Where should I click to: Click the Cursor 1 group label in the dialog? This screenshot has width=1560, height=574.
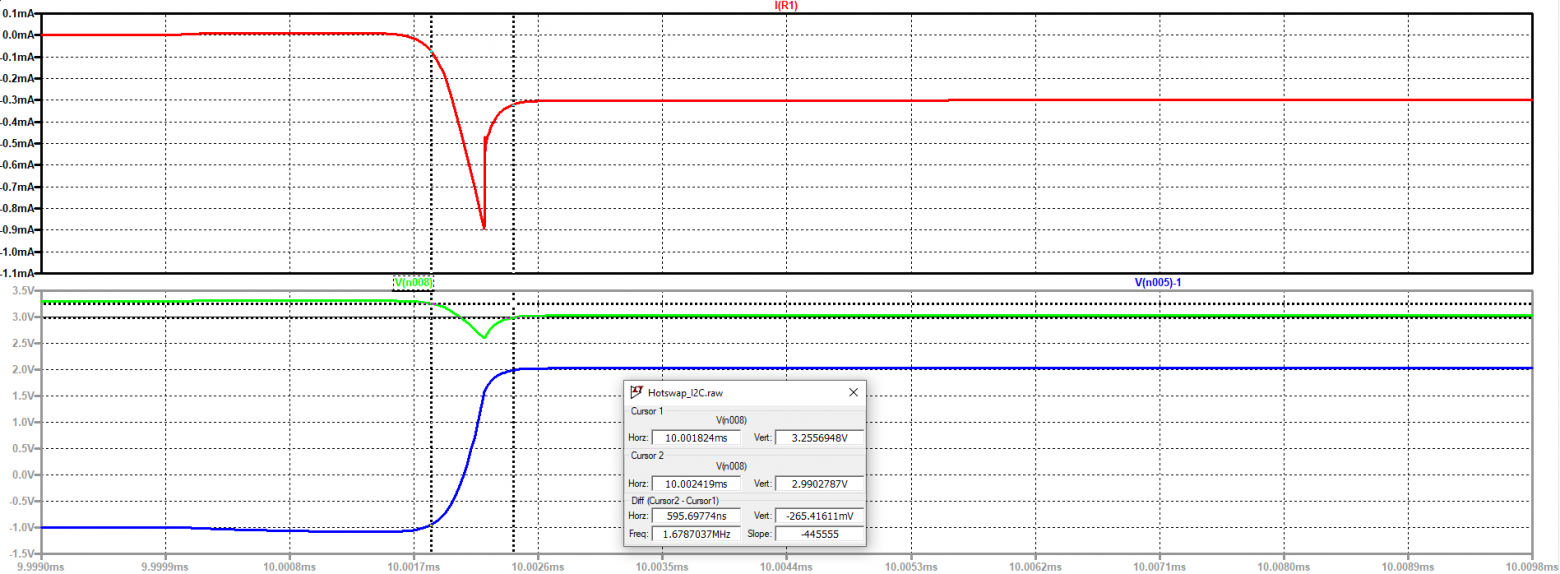coord(647,411)
